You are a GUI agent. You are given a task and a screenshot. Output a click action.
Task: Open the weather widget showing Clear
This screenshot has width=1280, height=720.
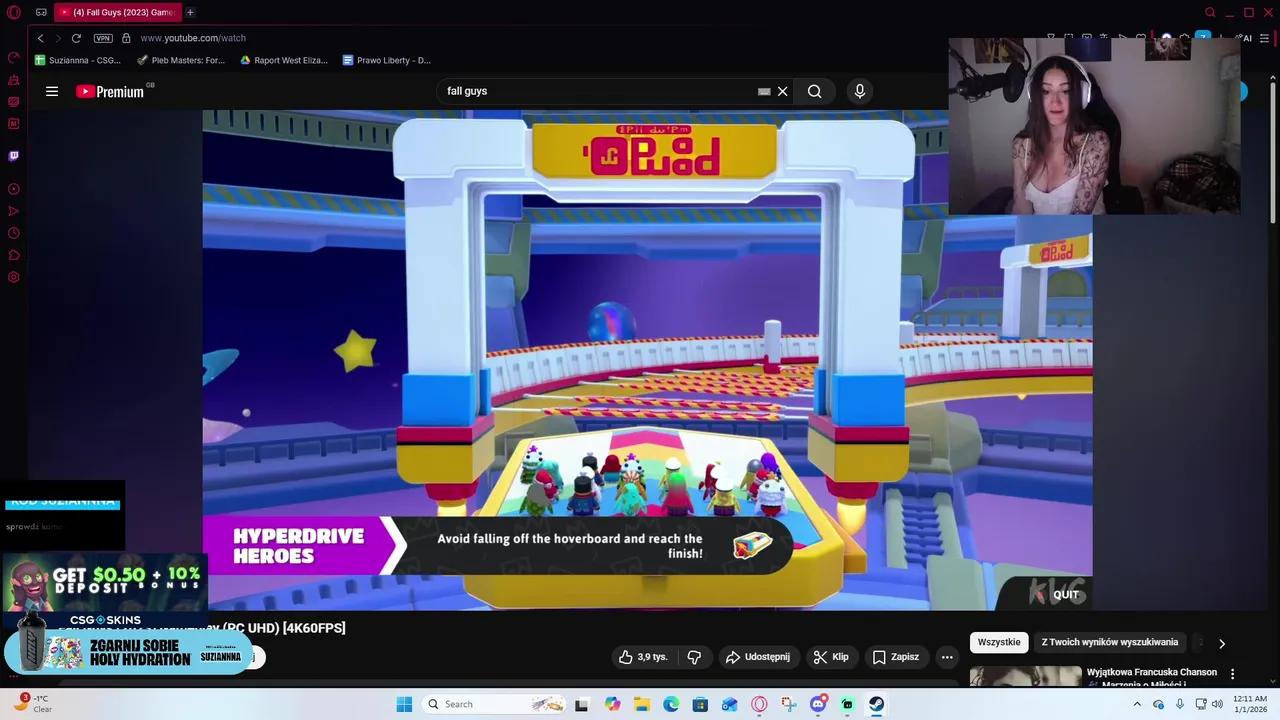(32, 703)
